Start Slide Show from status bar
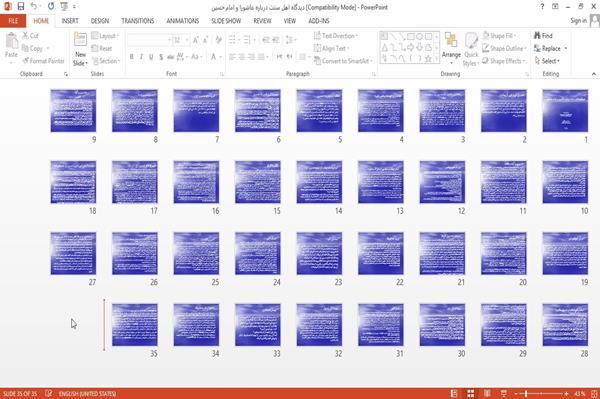The height and width of the screenshot is (399, 600). pos(504,393)
